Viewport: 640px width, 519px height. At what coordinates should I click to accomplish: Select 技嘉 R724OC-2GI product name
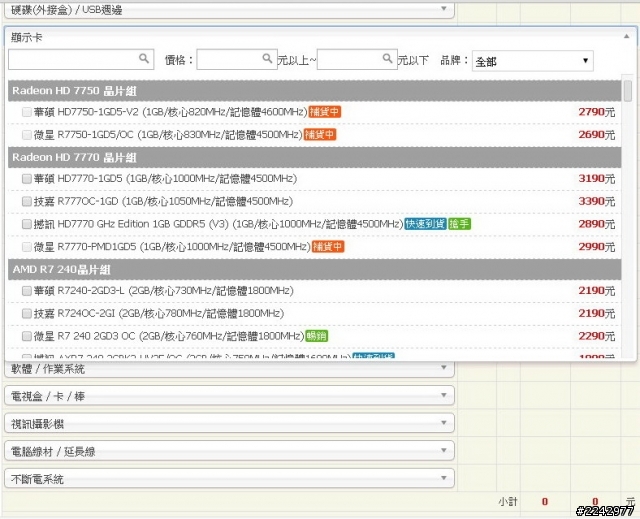(159, 313)
